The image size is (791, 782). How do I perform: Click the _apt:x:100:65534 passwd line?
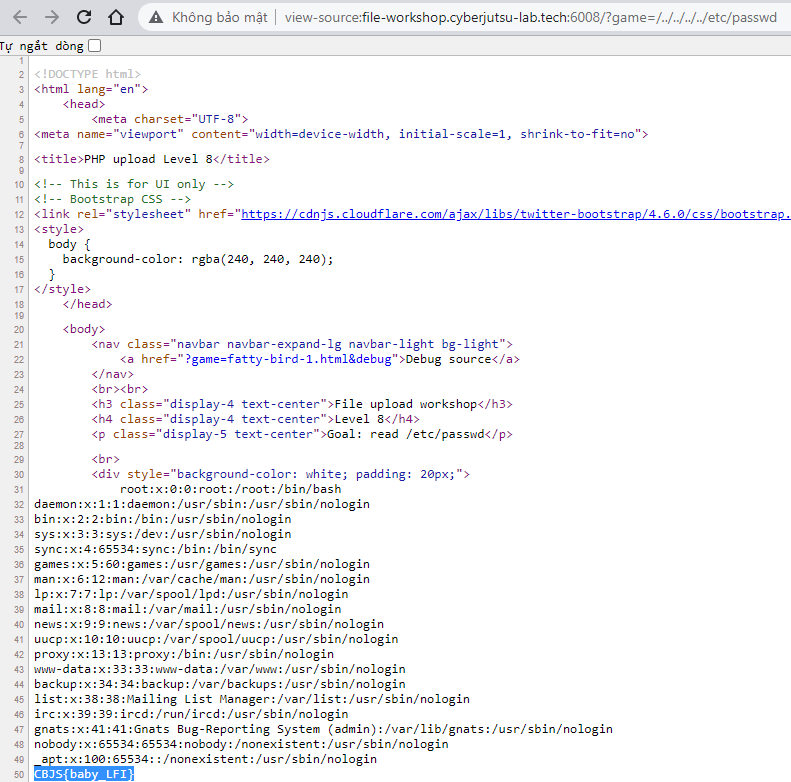205,759
